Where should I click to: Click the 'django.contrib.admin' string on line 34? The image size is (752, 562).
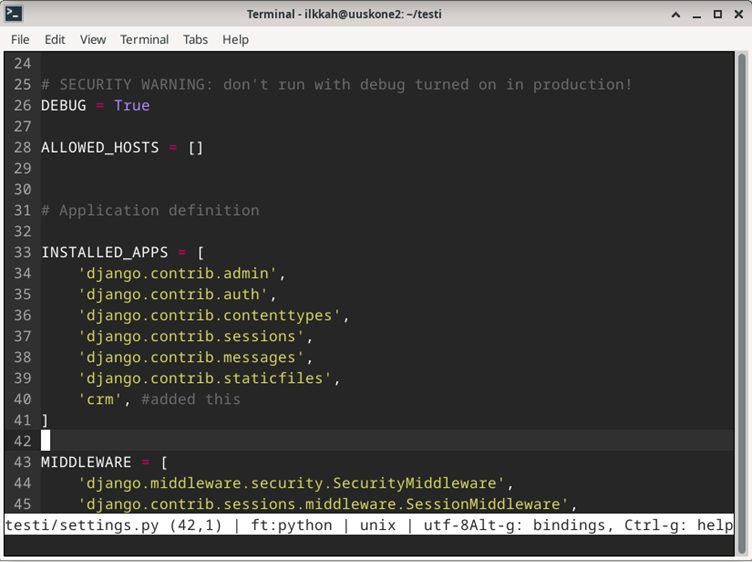click(x=182, y=274)
